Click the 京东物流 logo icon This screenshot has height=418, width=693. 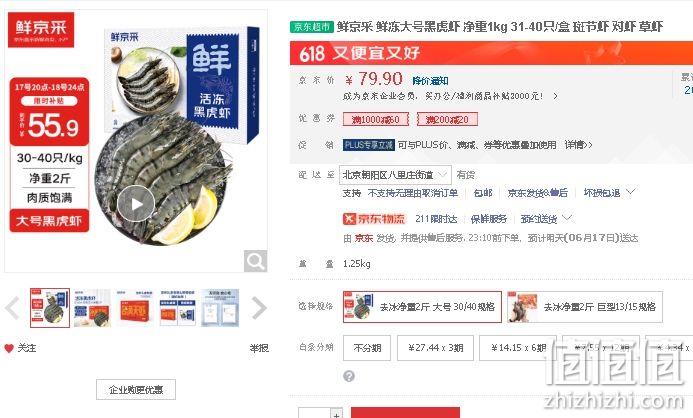pyautogui.click(x=350, y=219)
